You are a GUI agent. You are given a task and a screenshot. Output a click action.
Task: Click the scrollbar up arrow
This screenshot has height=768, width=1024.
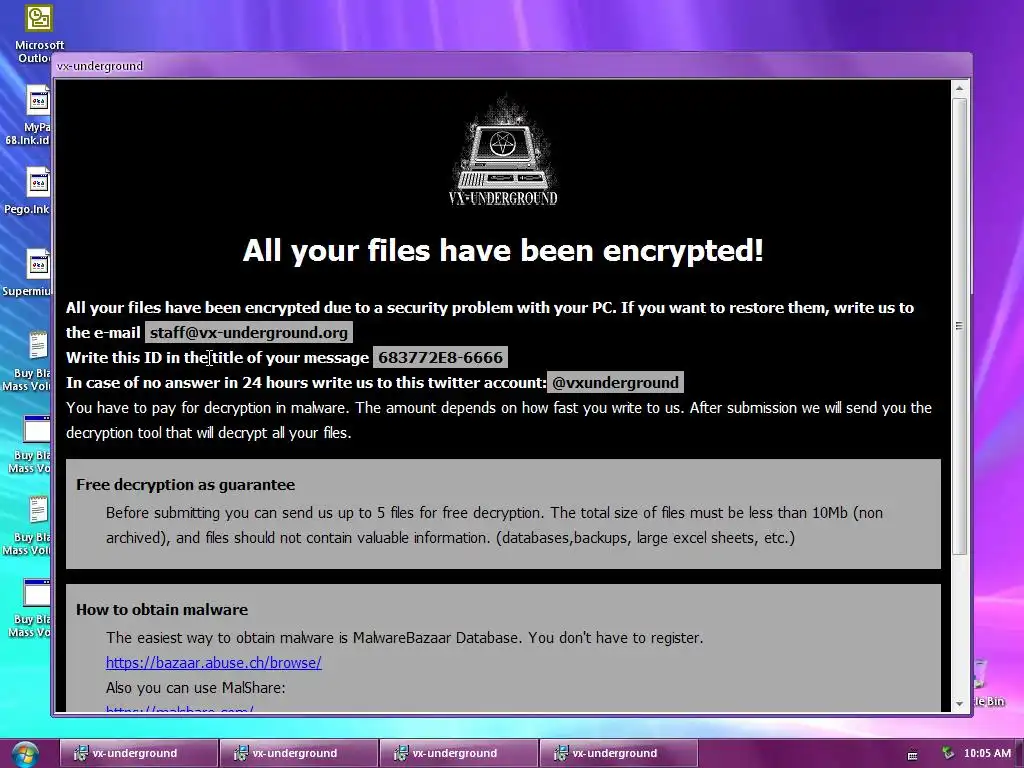pyautogui.click(x=959, y=88)
